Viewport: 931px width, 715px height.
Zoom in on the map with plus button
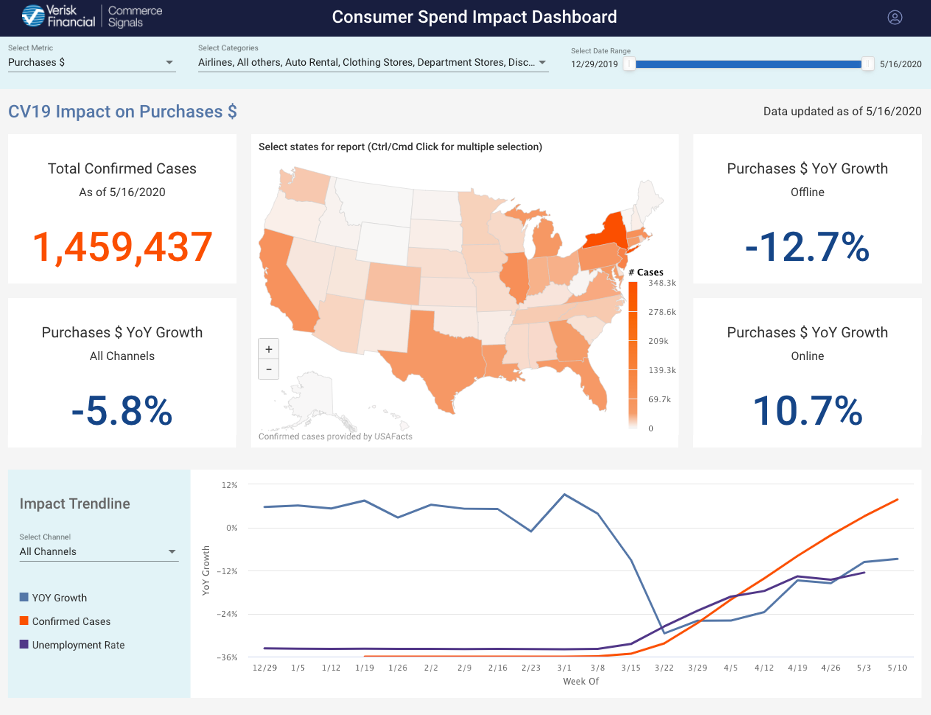(x=268, y=349)
